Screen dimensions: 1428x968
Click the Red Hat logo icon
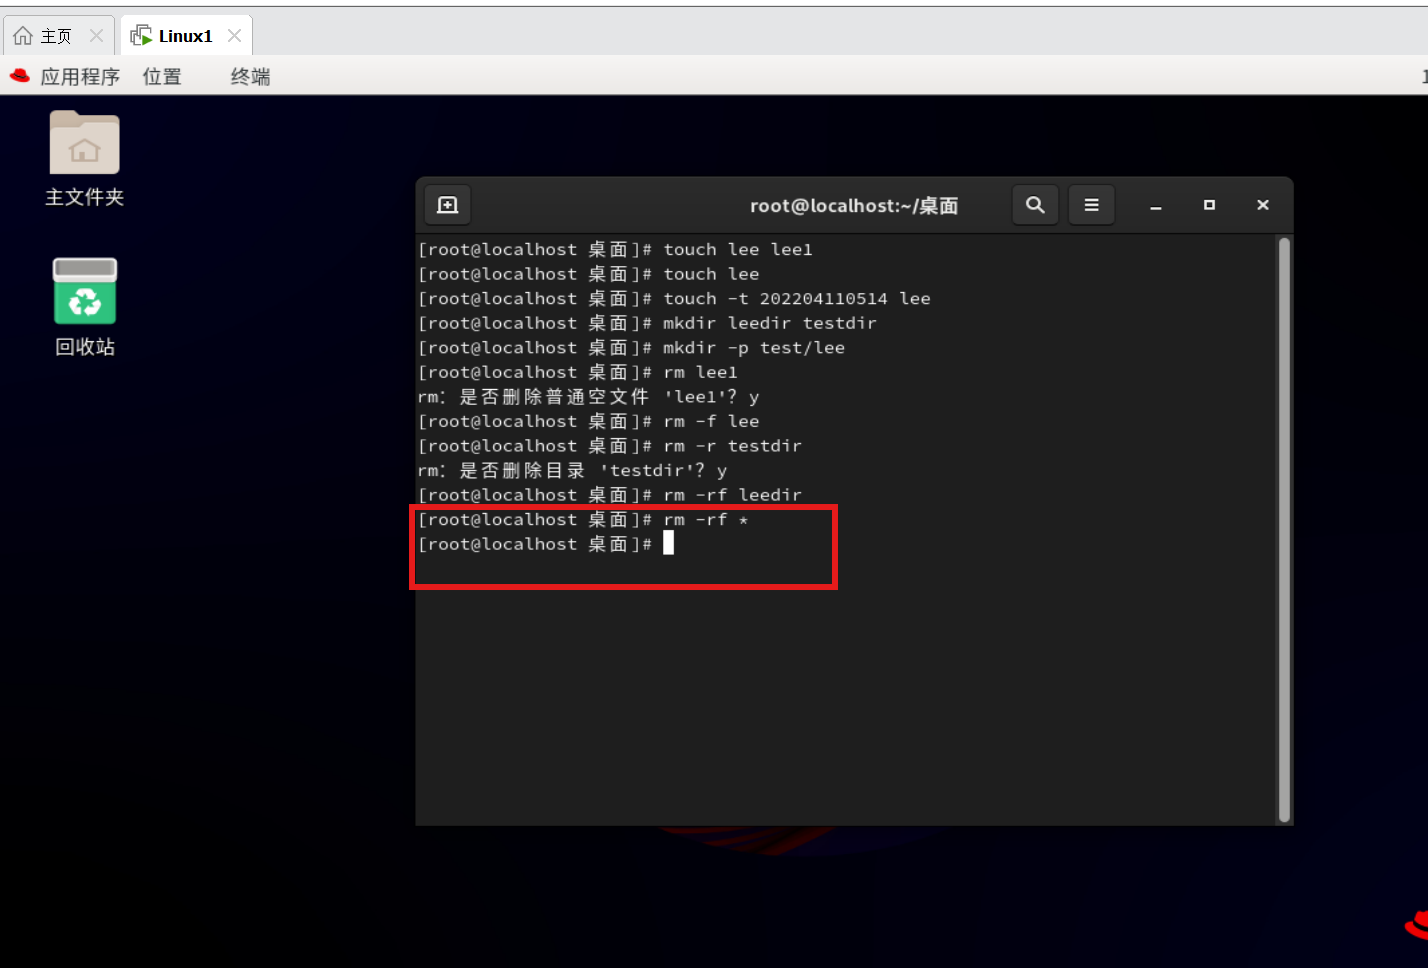coord(19,76)
